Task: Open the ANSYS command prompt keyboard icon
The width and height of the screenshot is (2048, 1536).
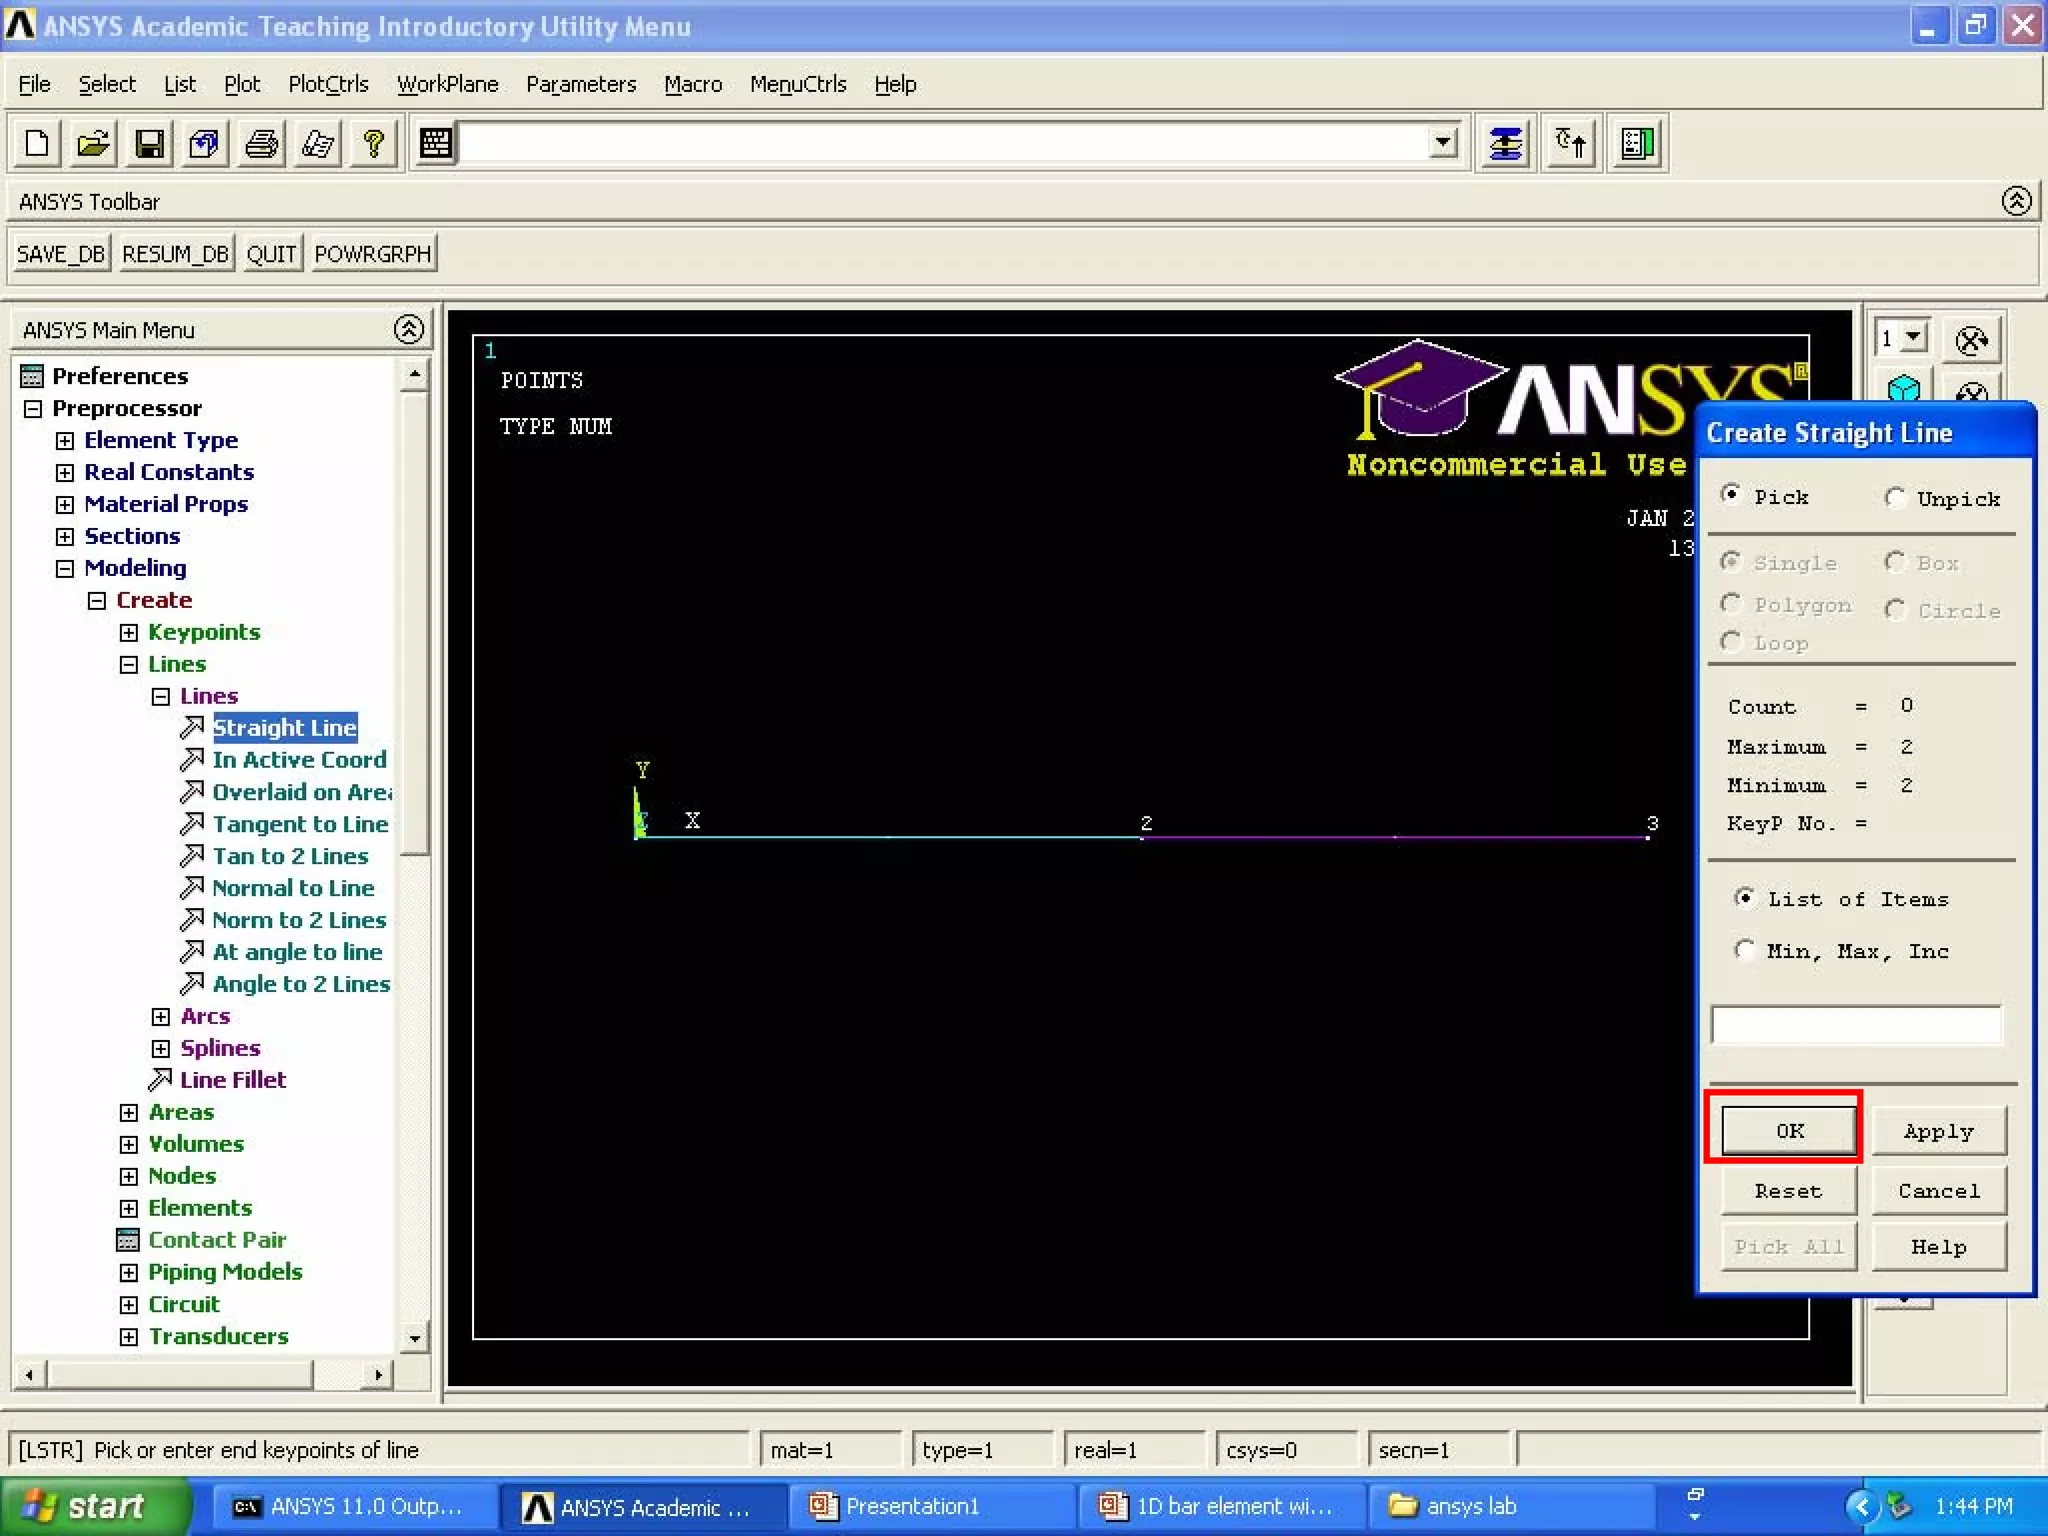Action: point(436,144)
